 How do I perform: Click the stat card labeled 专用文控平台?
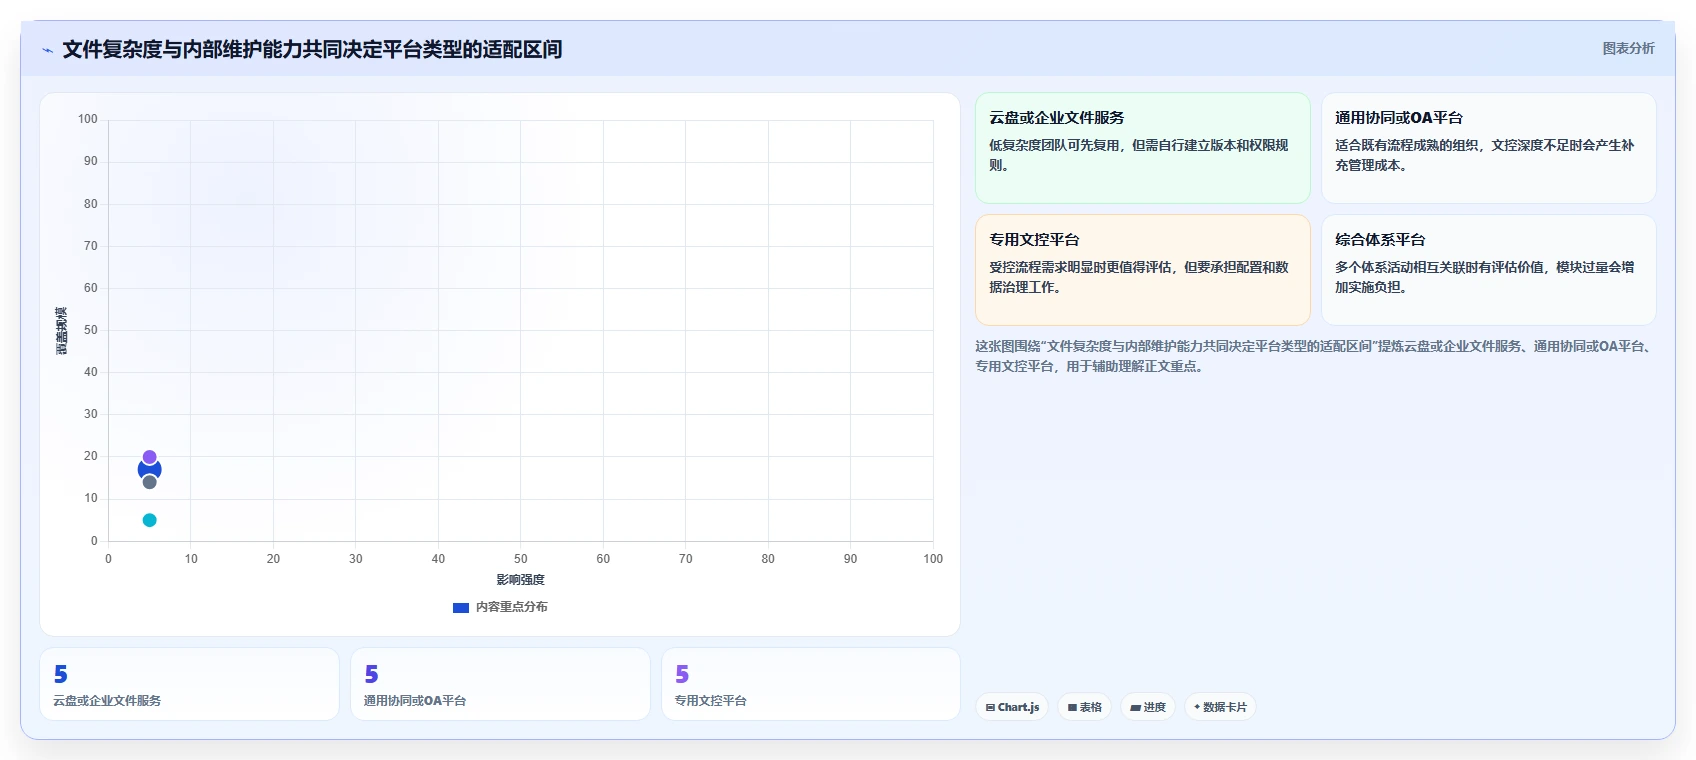(x=811, y=684)
